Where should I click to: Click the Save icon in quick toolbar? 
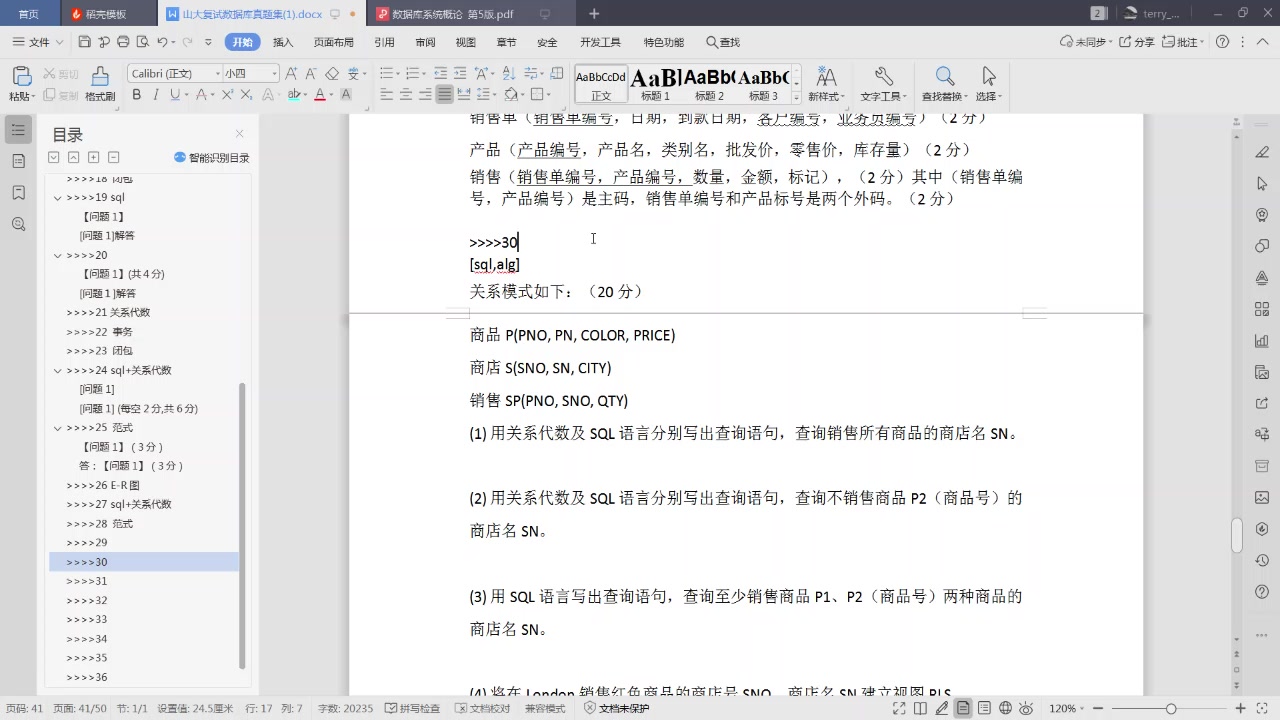pyautogui.click(x=84, y=42)
